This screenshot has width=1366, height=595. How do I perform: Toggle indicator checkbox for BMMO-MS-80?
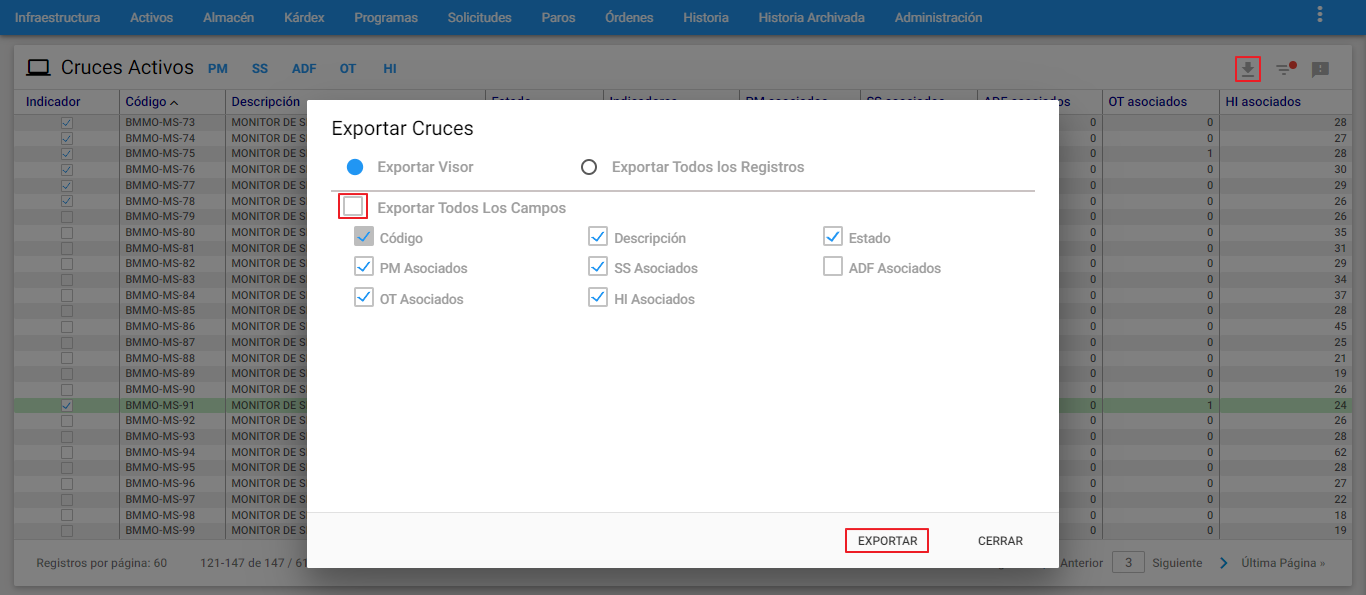coord(67,232)
